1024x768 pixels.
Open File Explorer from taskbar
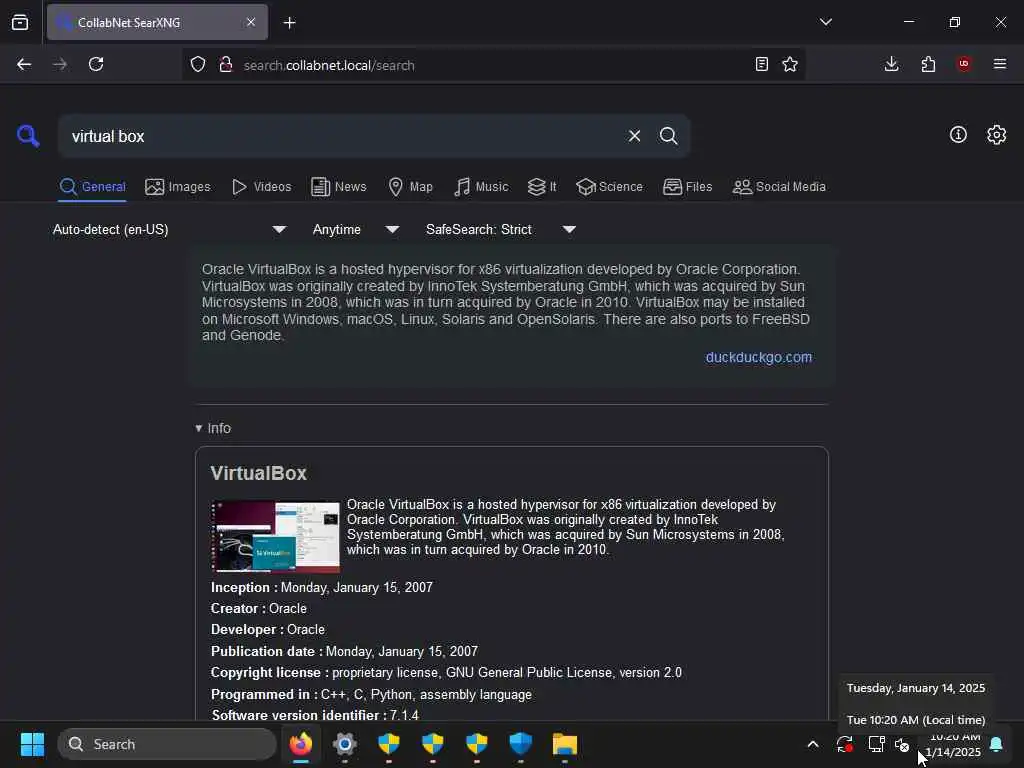[x=565, y=744]
